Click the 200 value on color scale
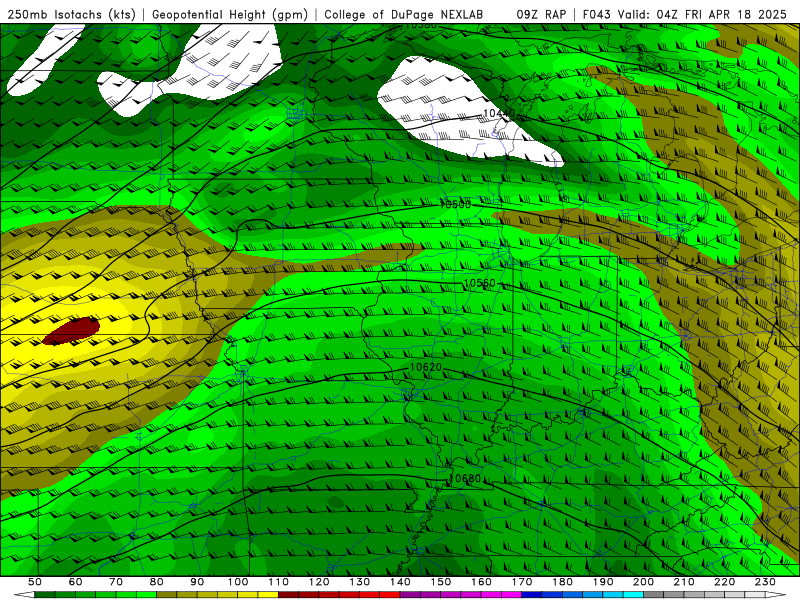This screenshot has height=600, width=800. point(643,582)
